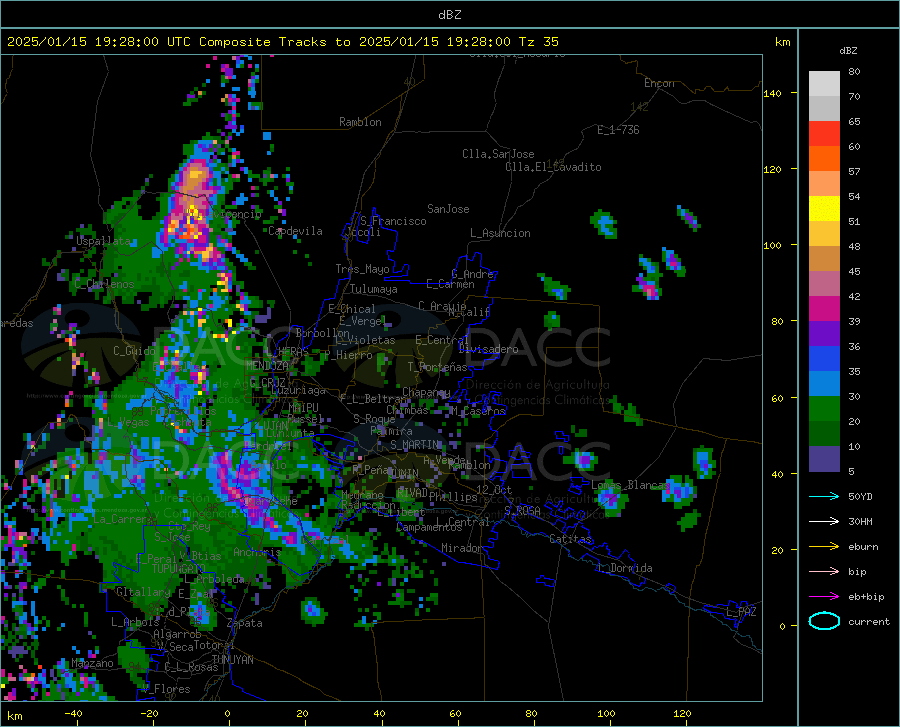This screenshot has width=900, height=727.
Task: Click the V_Flores place label
Action: click(166, 689)
